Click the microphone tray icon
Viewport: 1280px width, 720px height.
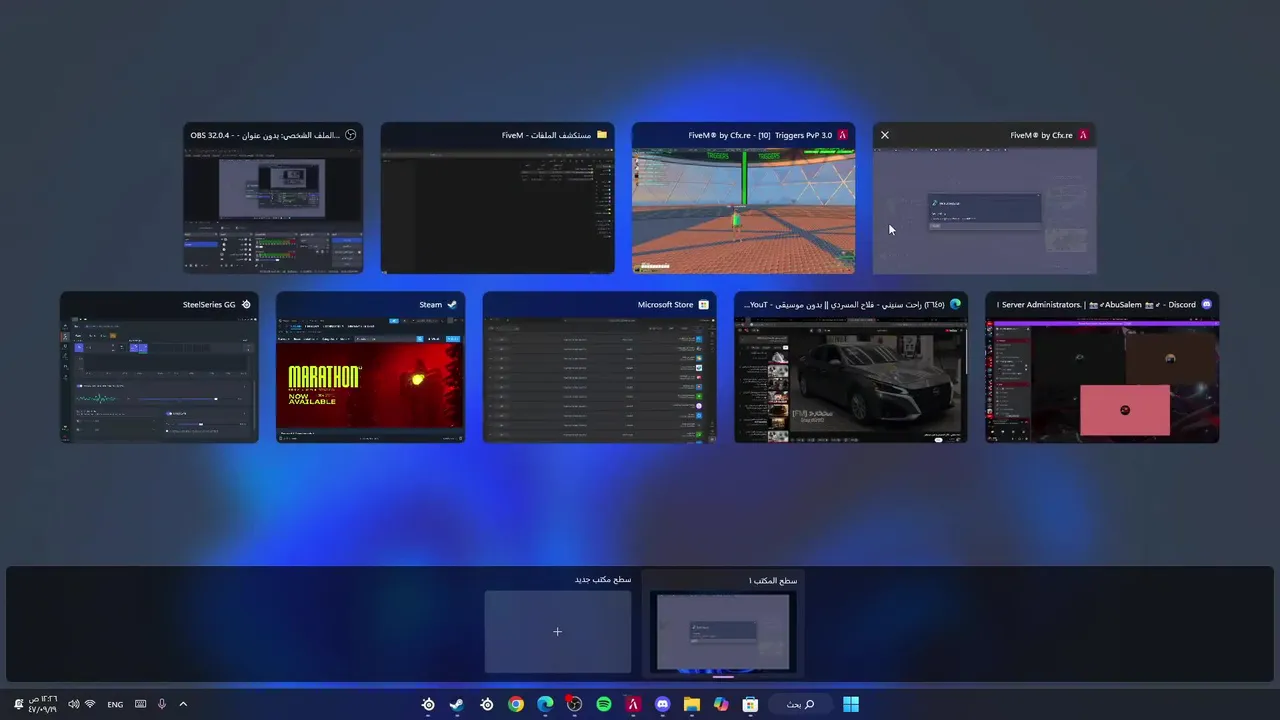162,704
